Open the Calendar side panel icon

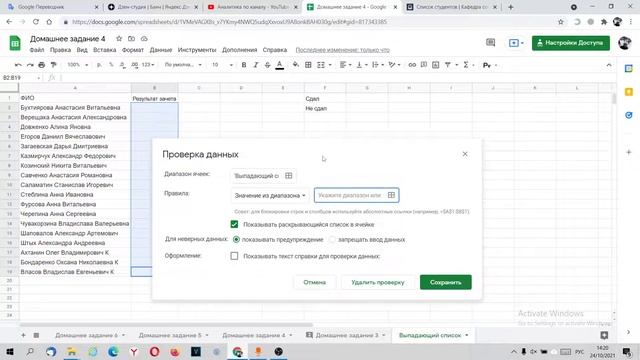coord(629,69)
